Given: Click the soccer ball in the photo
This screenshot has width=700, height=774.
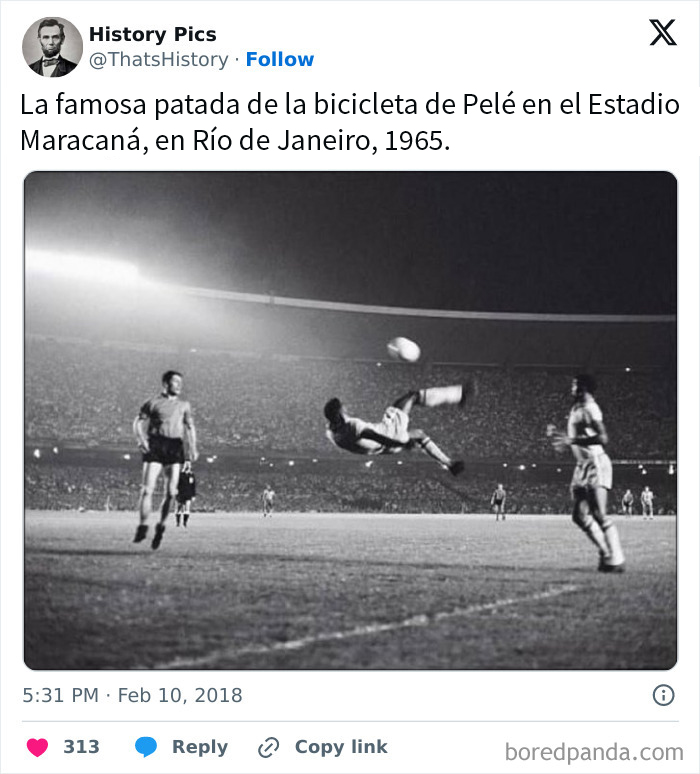Looking at the screenshot, I should tap(404, 349).
